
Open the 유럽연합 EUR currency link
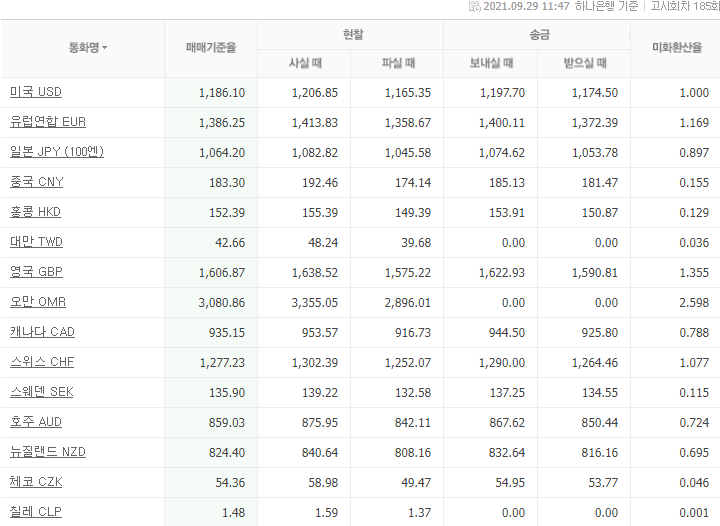[x=48, y=122]
